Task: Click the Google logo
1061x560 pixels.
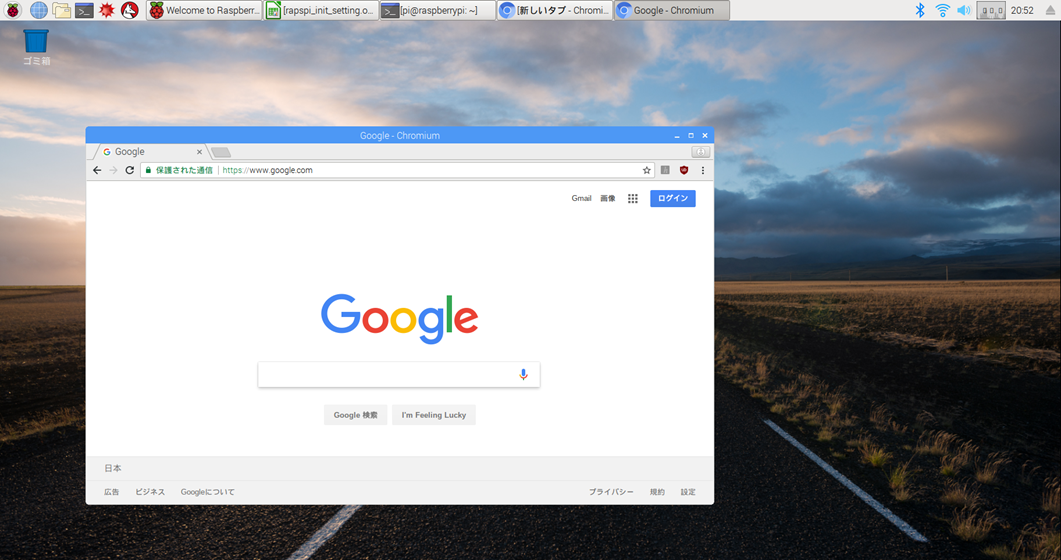Action: click(x=399, y=318)
